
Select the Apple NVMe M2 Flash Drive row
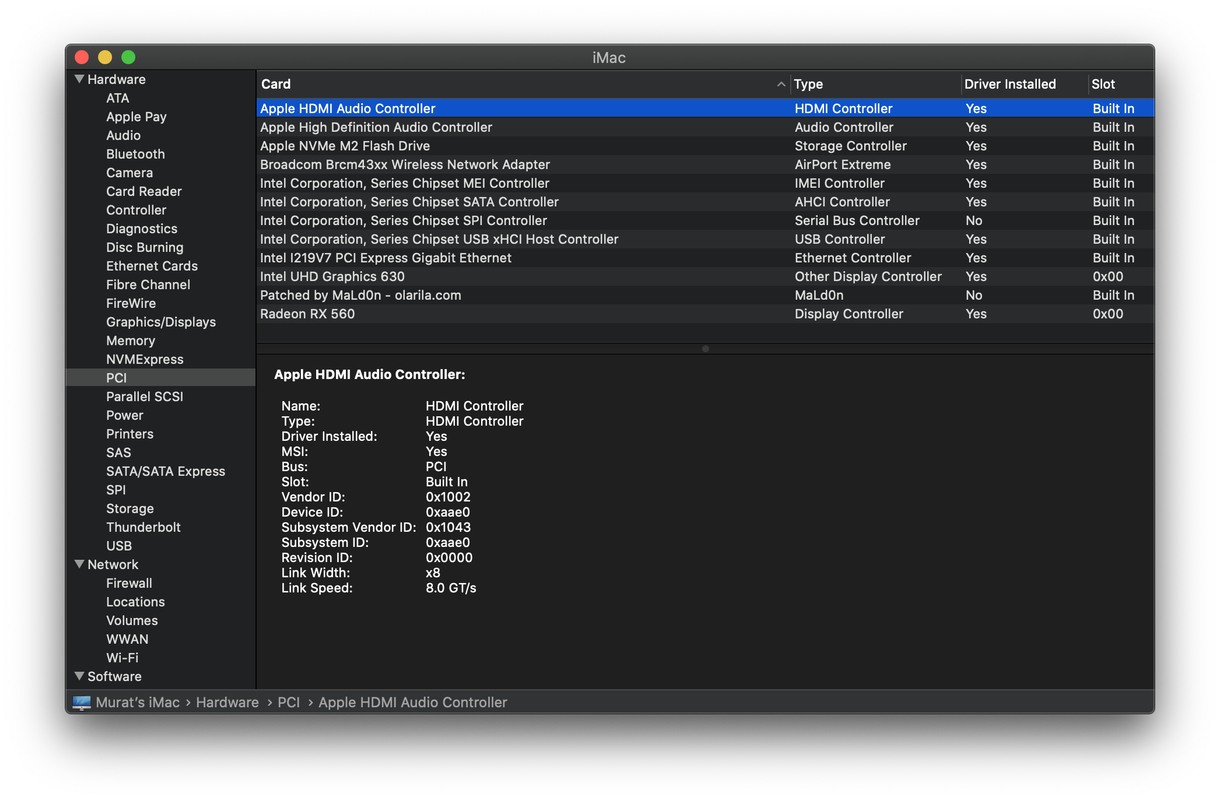705,146
